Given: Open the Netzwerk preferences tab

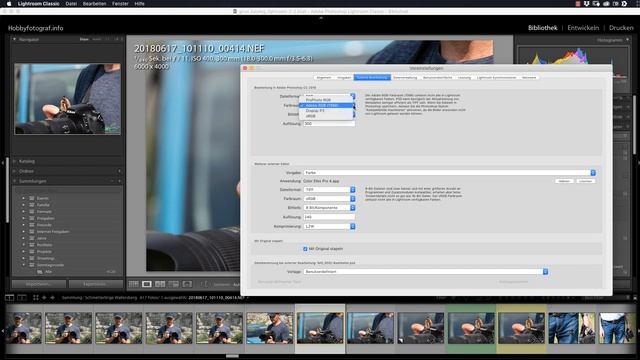Looking at the screenshot, I should click(x=529, y=78).
